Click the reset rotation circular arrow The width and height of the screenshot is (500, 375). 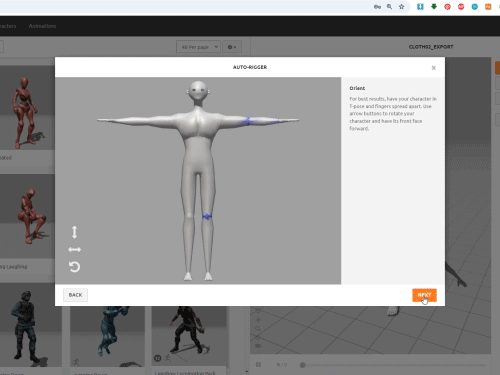(x=74, y=267)
